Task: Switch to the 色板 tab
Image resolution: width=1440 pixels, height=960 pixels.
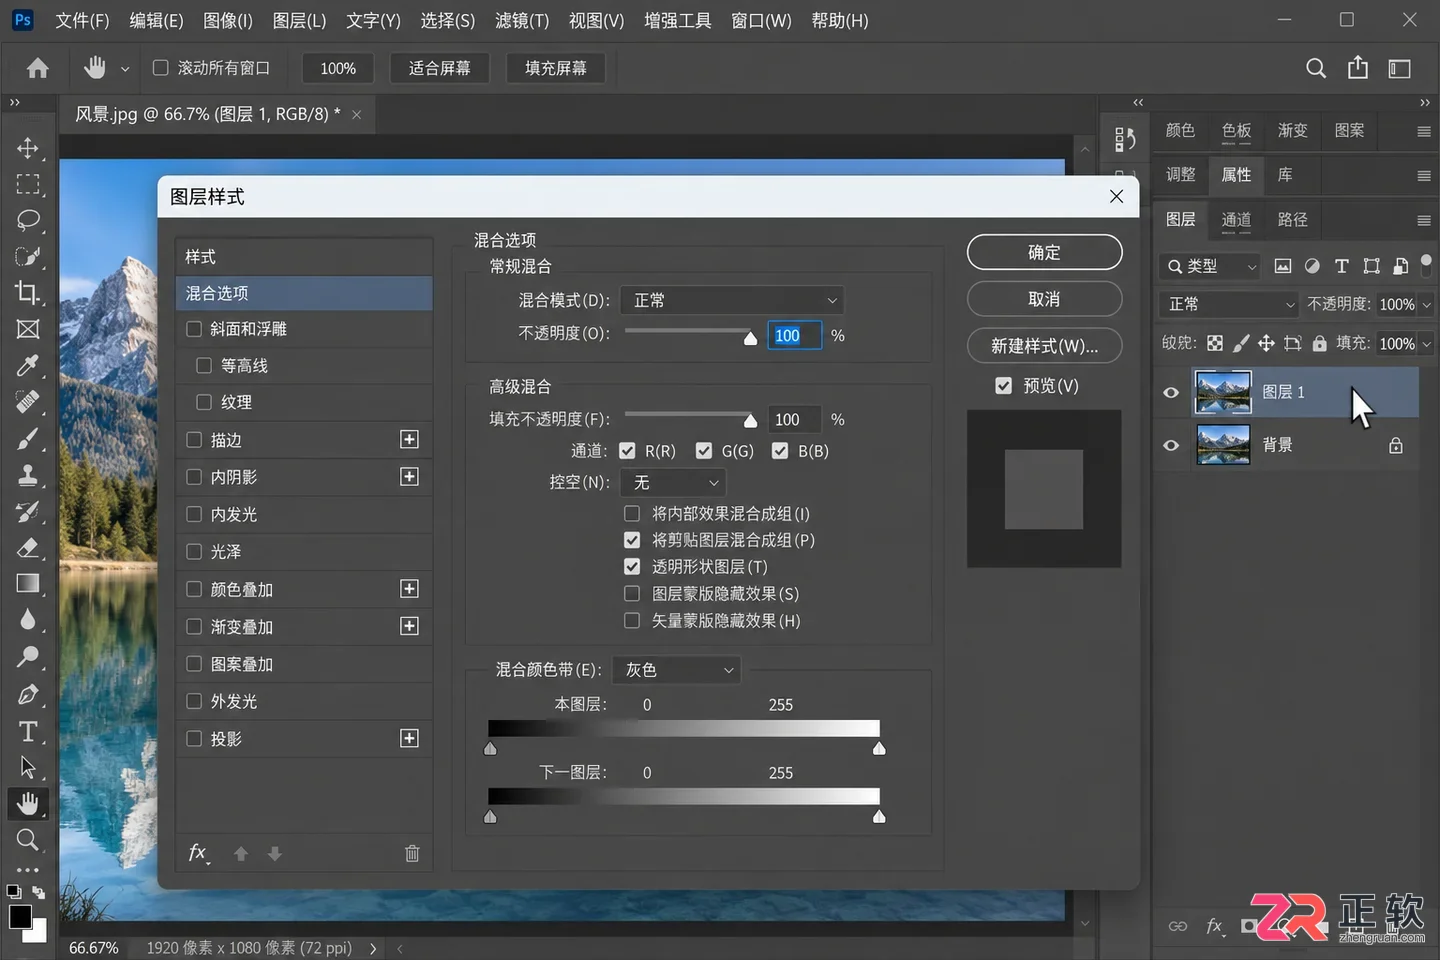Action: point(1236,131)
